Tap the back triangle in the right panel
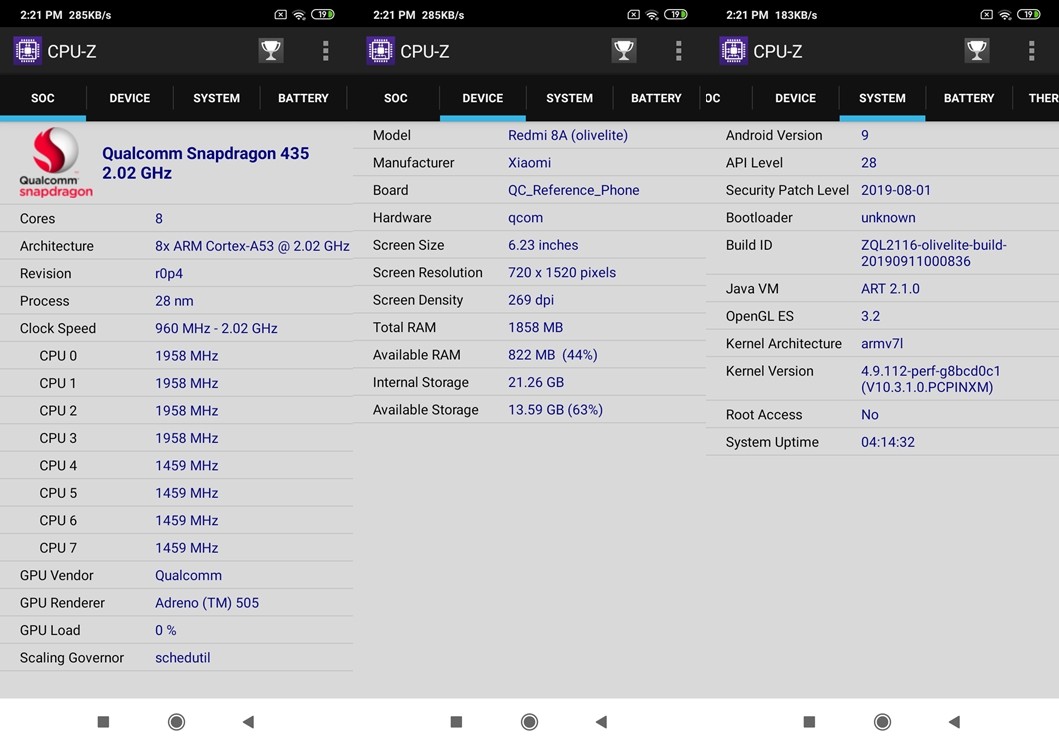This screenshot has width=1059, height=745. [x=954, y=722]
